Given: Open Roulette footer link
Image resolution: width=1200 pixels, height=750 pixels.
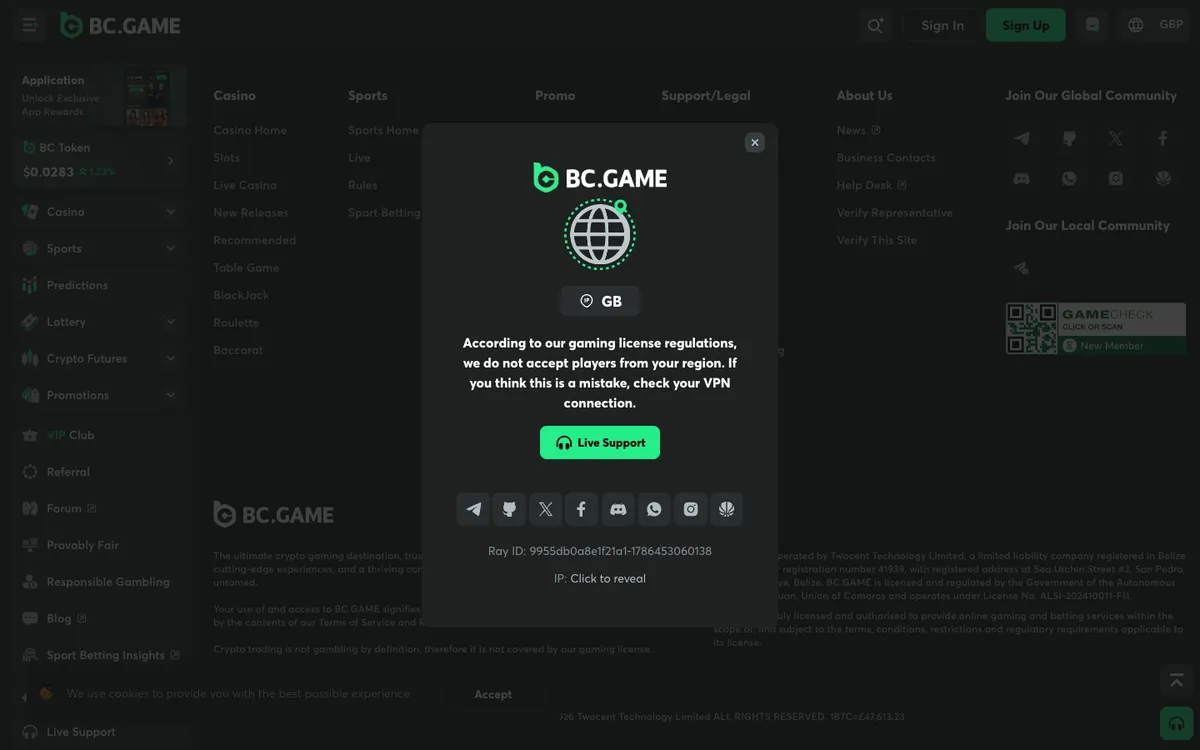Looking at the screenshot, I should [x=236, y=323].
